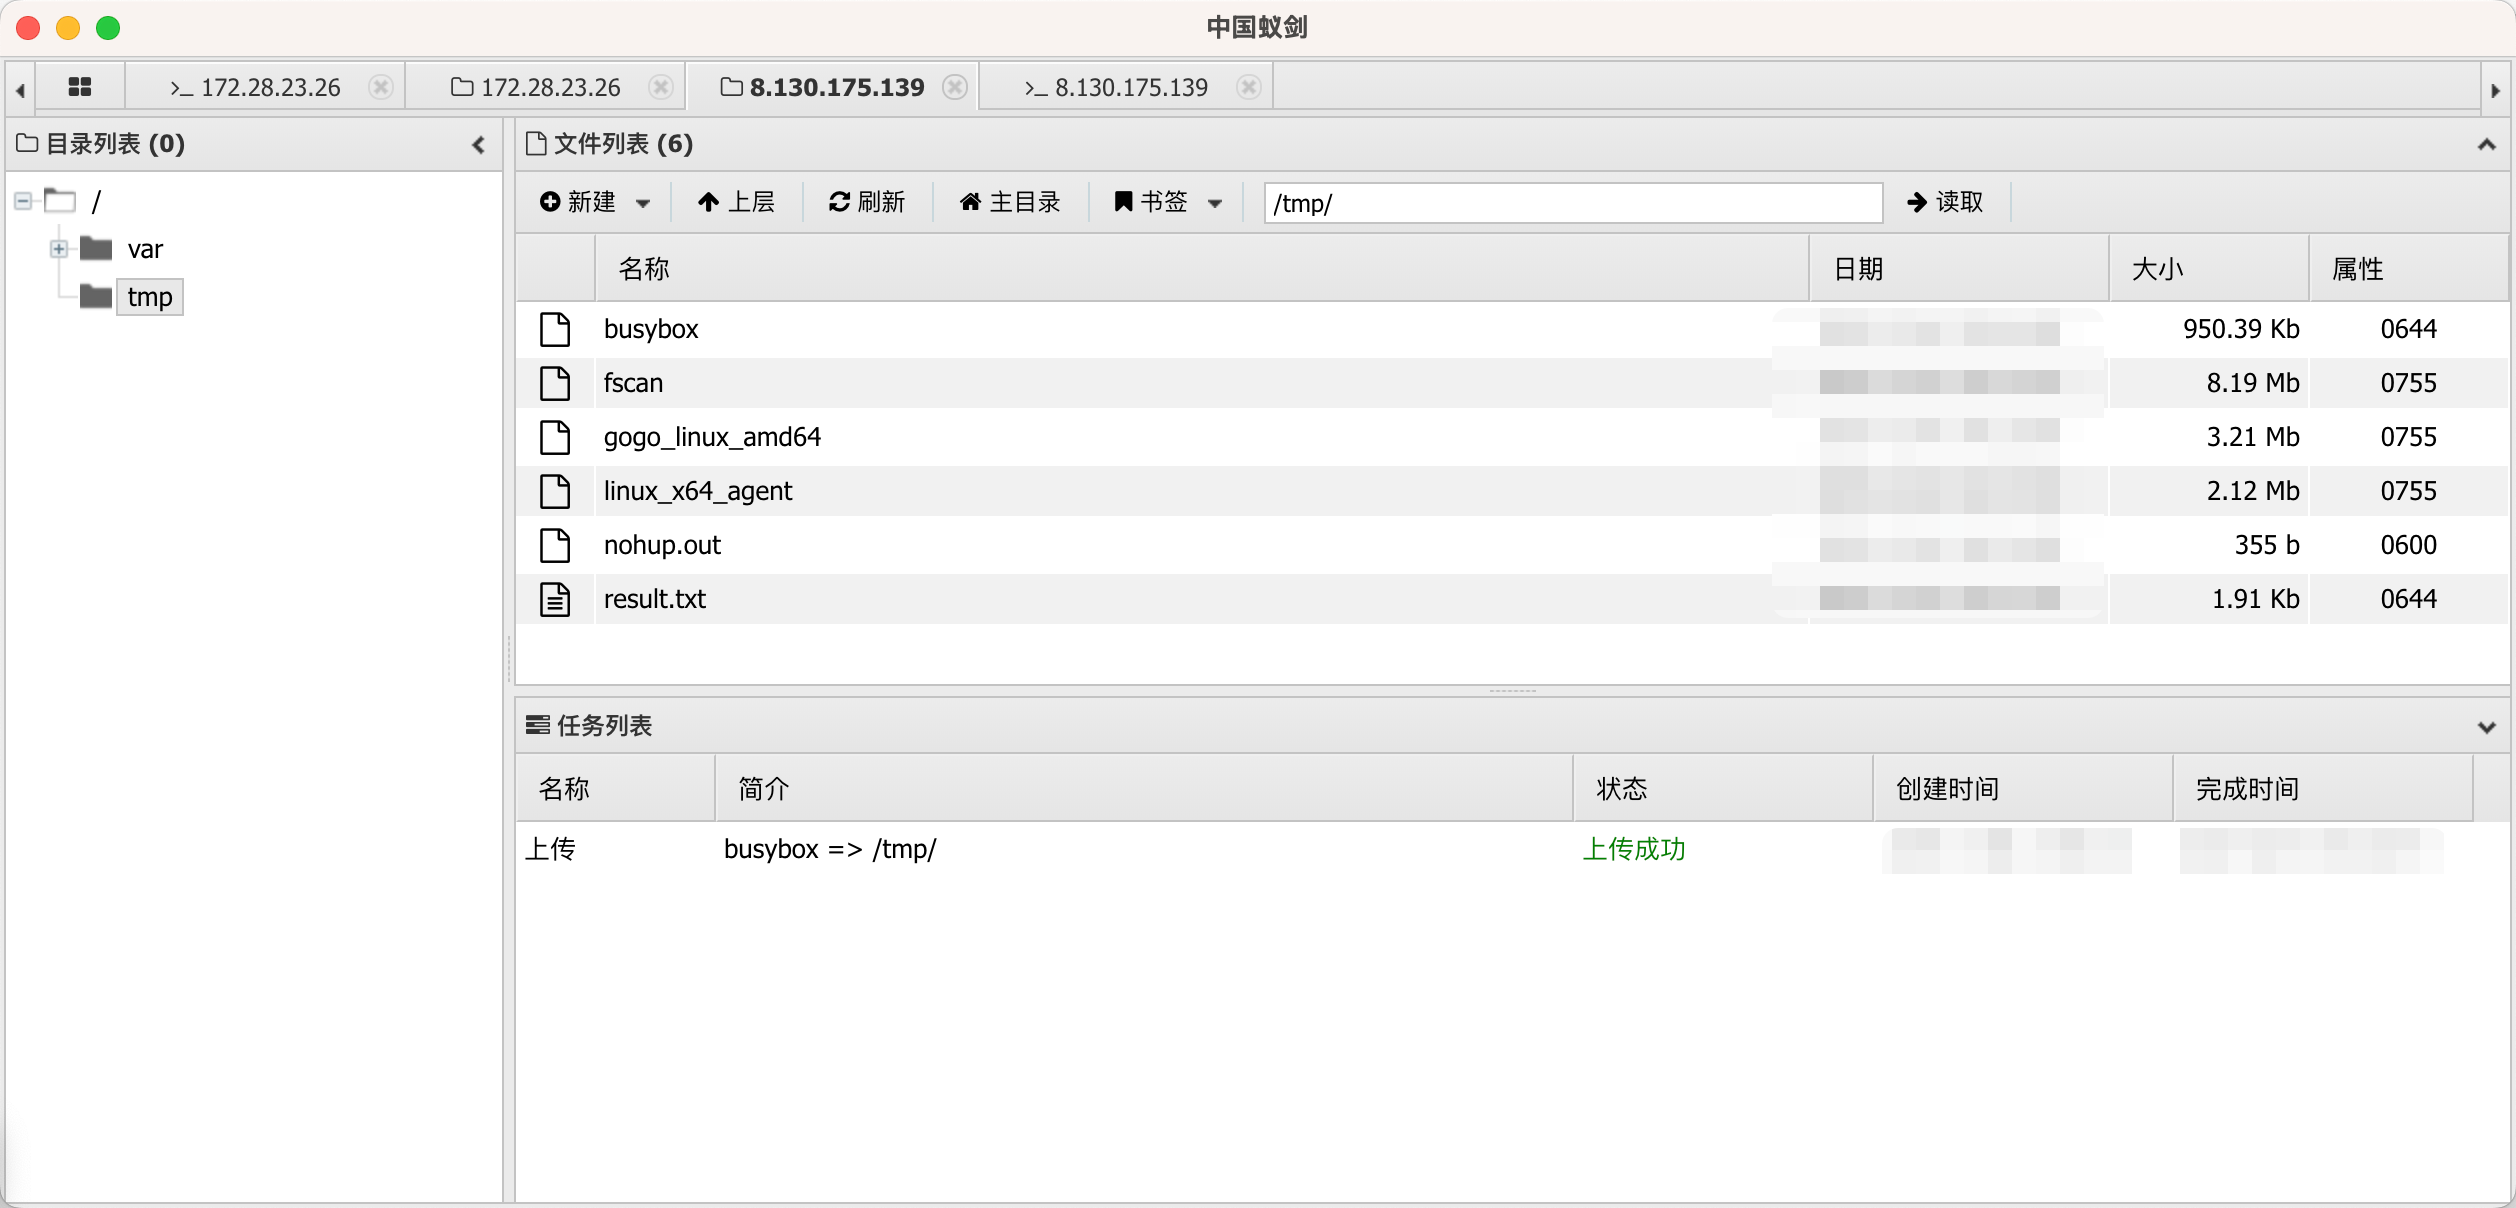Click the /tmp/ path input field
Image resolution: width=2516 pixels, height=1208 pixels.
point(1572,203)
